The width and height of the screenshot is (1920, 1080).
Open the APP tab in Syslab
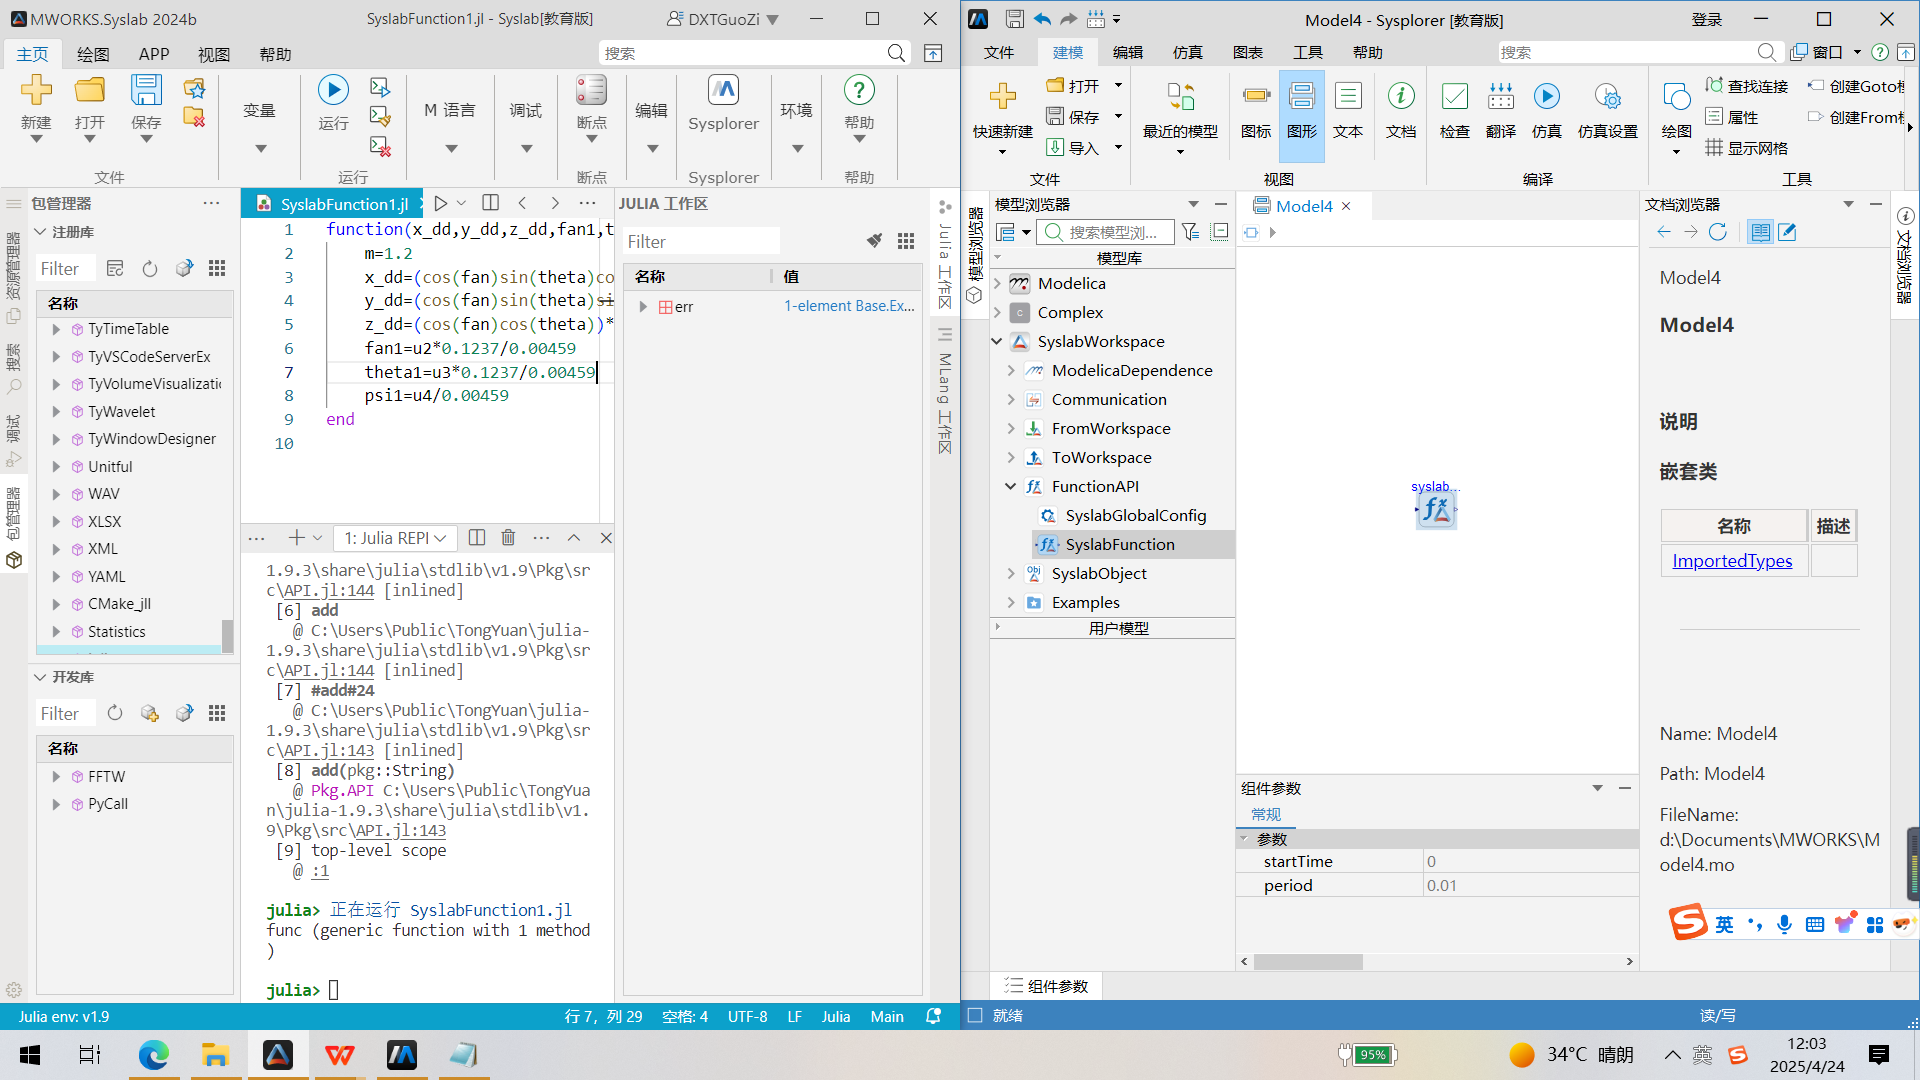(154, 54)
